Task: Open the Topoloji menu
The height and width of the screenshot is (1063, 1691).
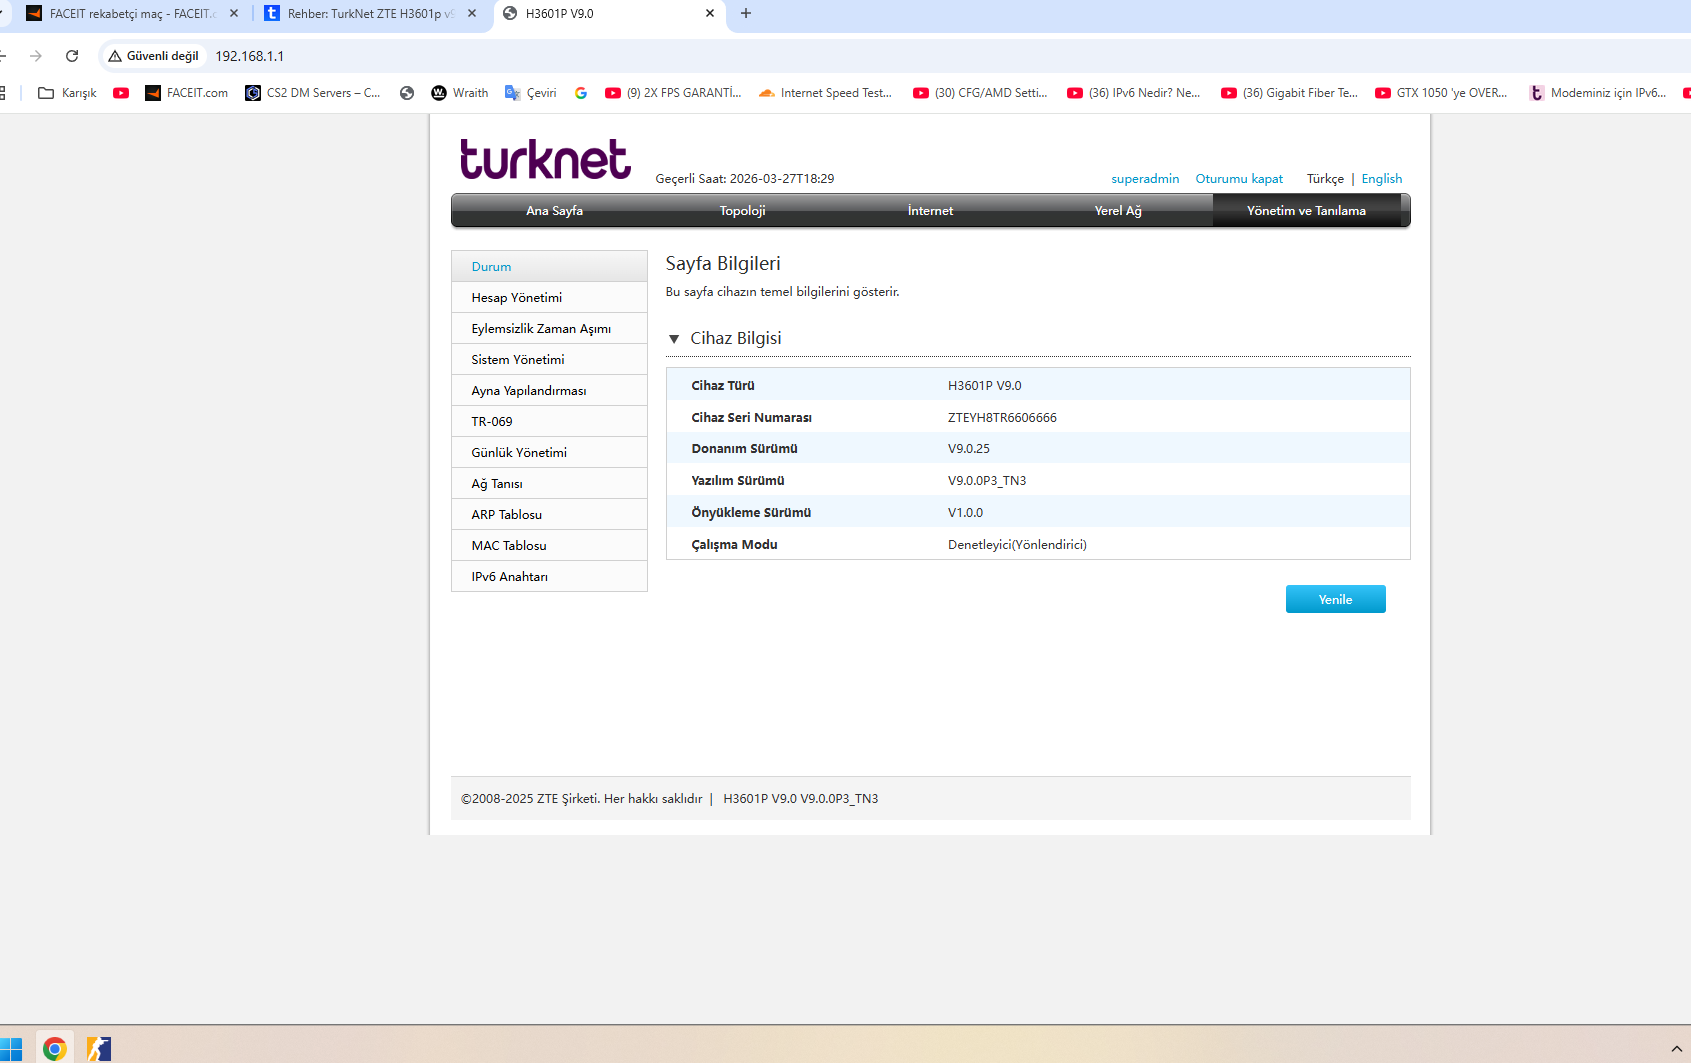Action: click(742, 211)
